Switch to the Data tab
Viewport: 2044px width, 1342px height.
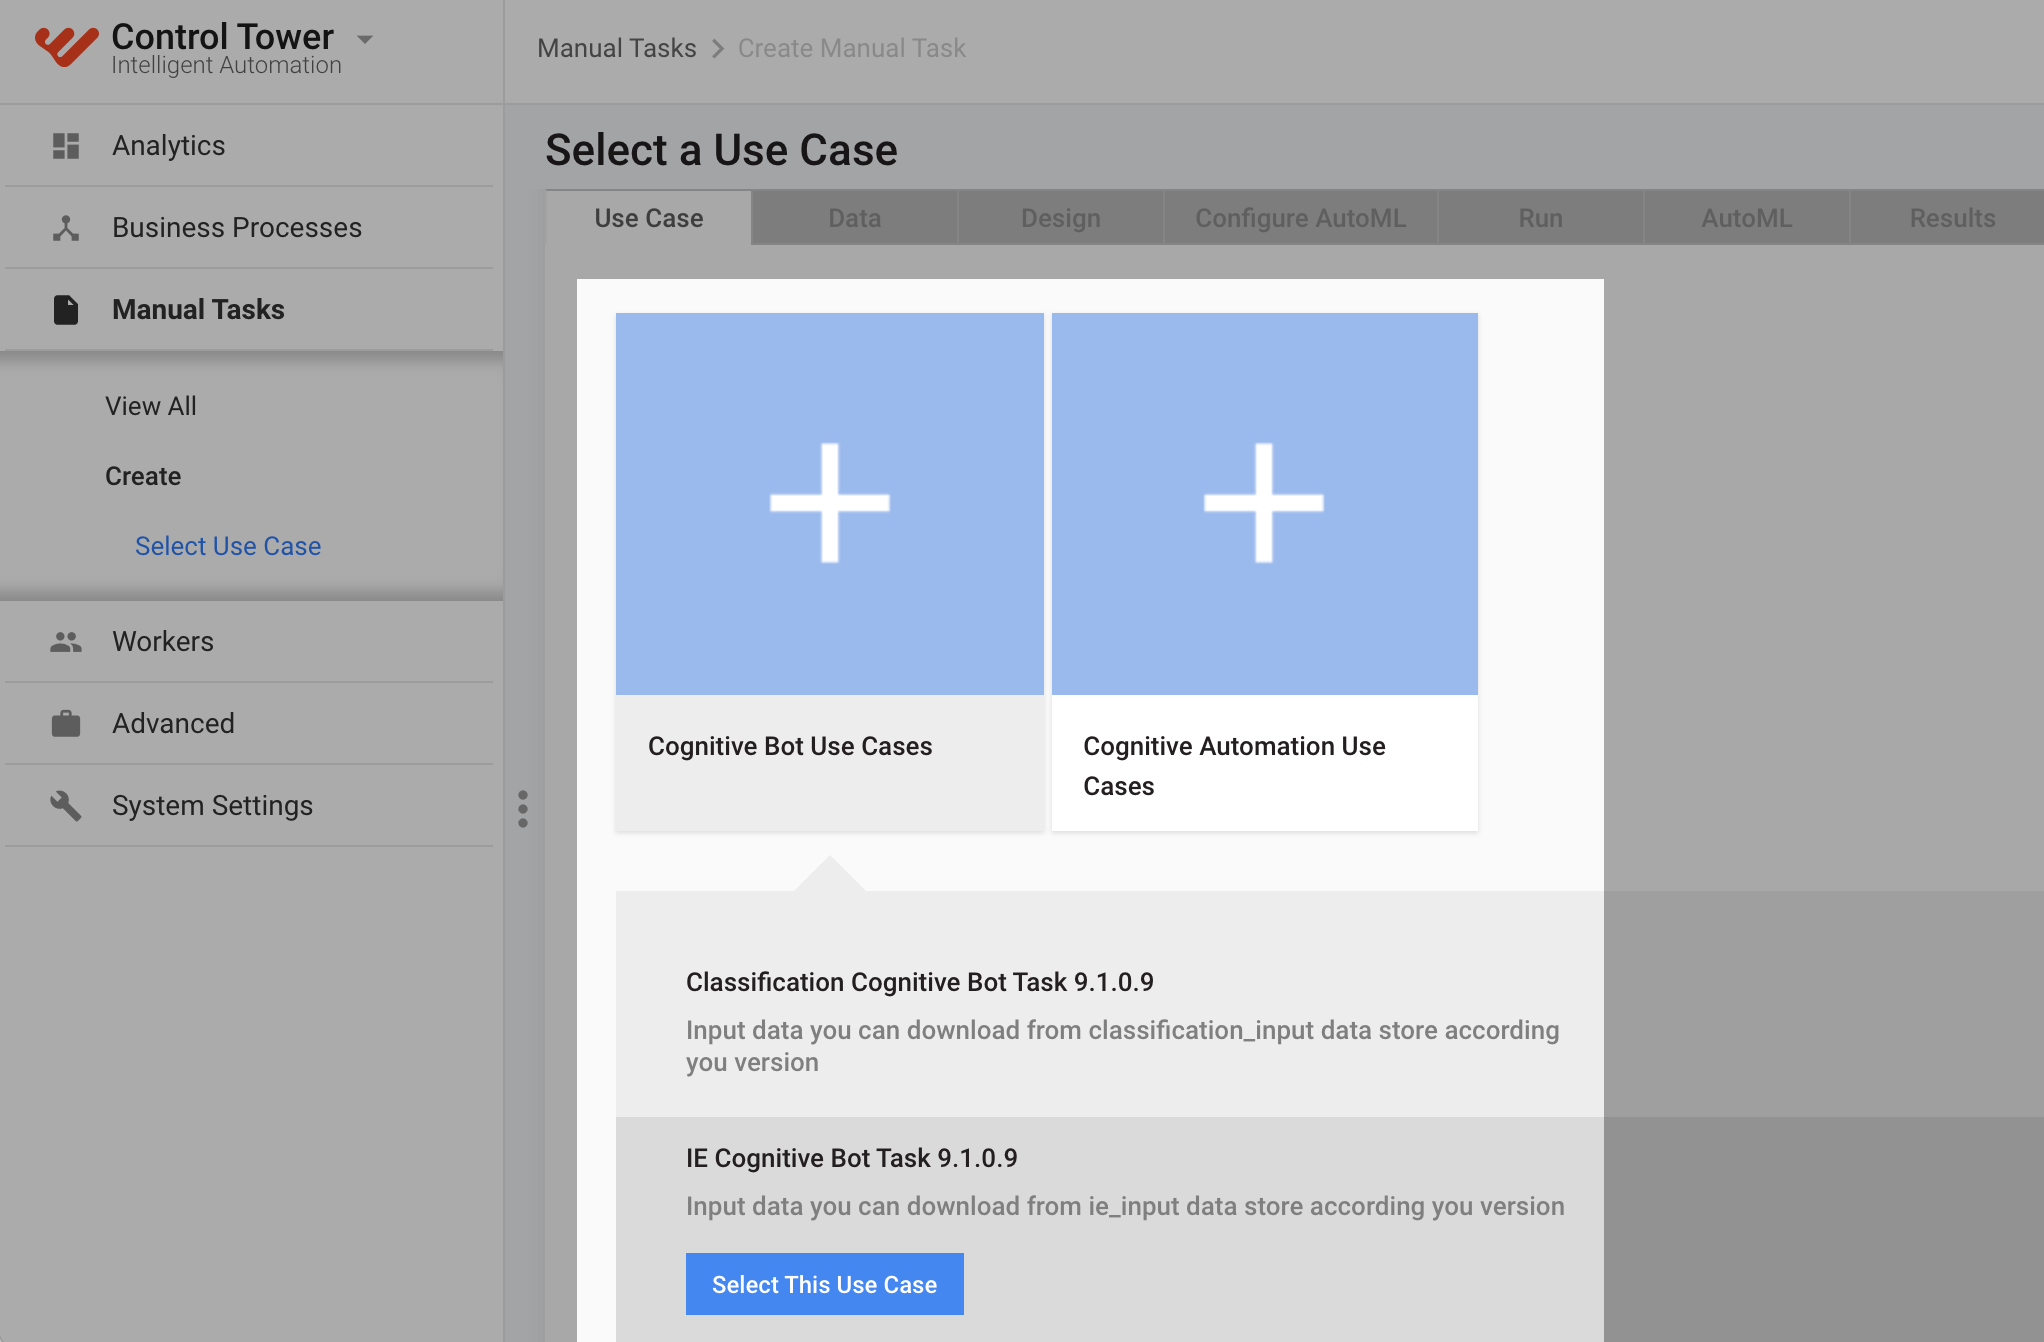[x=855, y=218]
